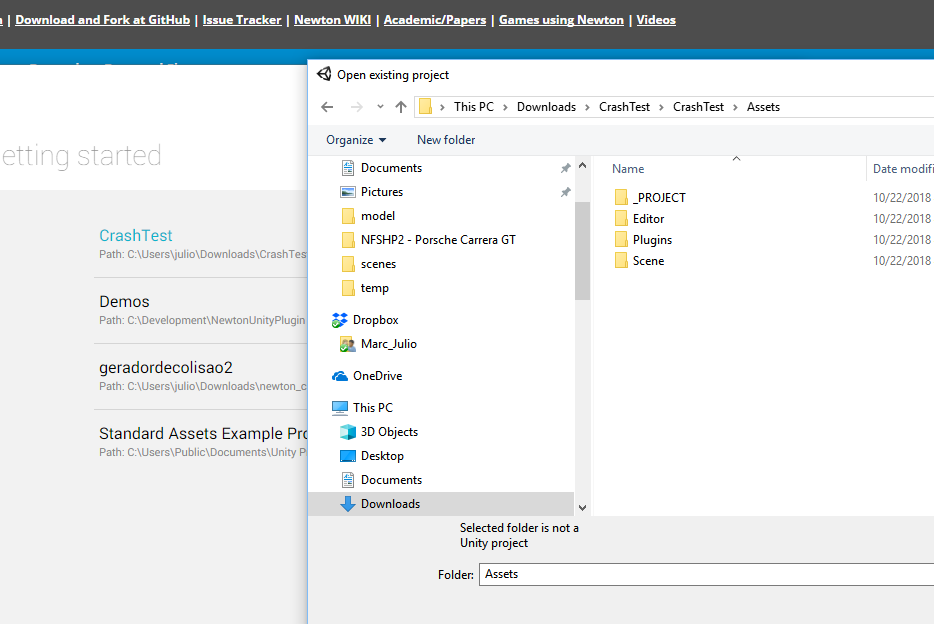The image size is (934, 624).
Task: Select Downloads in the navigation pane
Action: 390,504
